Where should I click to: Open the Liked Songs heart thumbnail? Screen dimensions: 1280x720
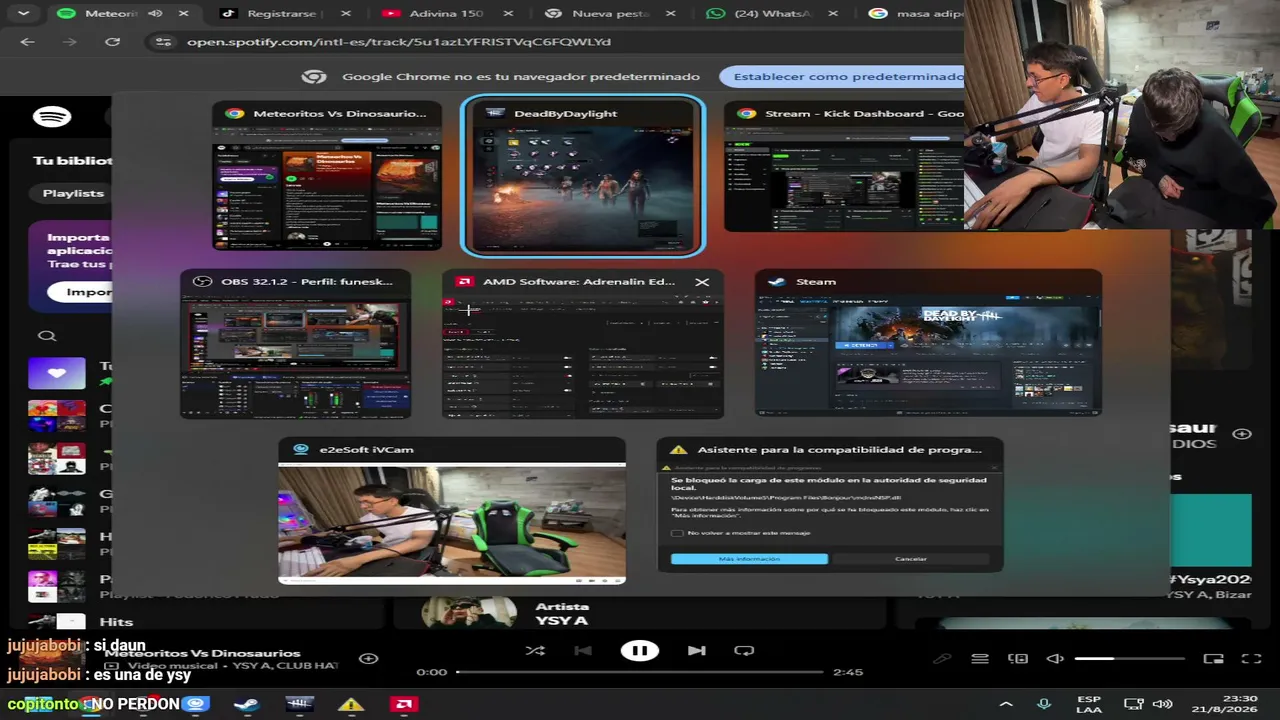tap(57, 373)
